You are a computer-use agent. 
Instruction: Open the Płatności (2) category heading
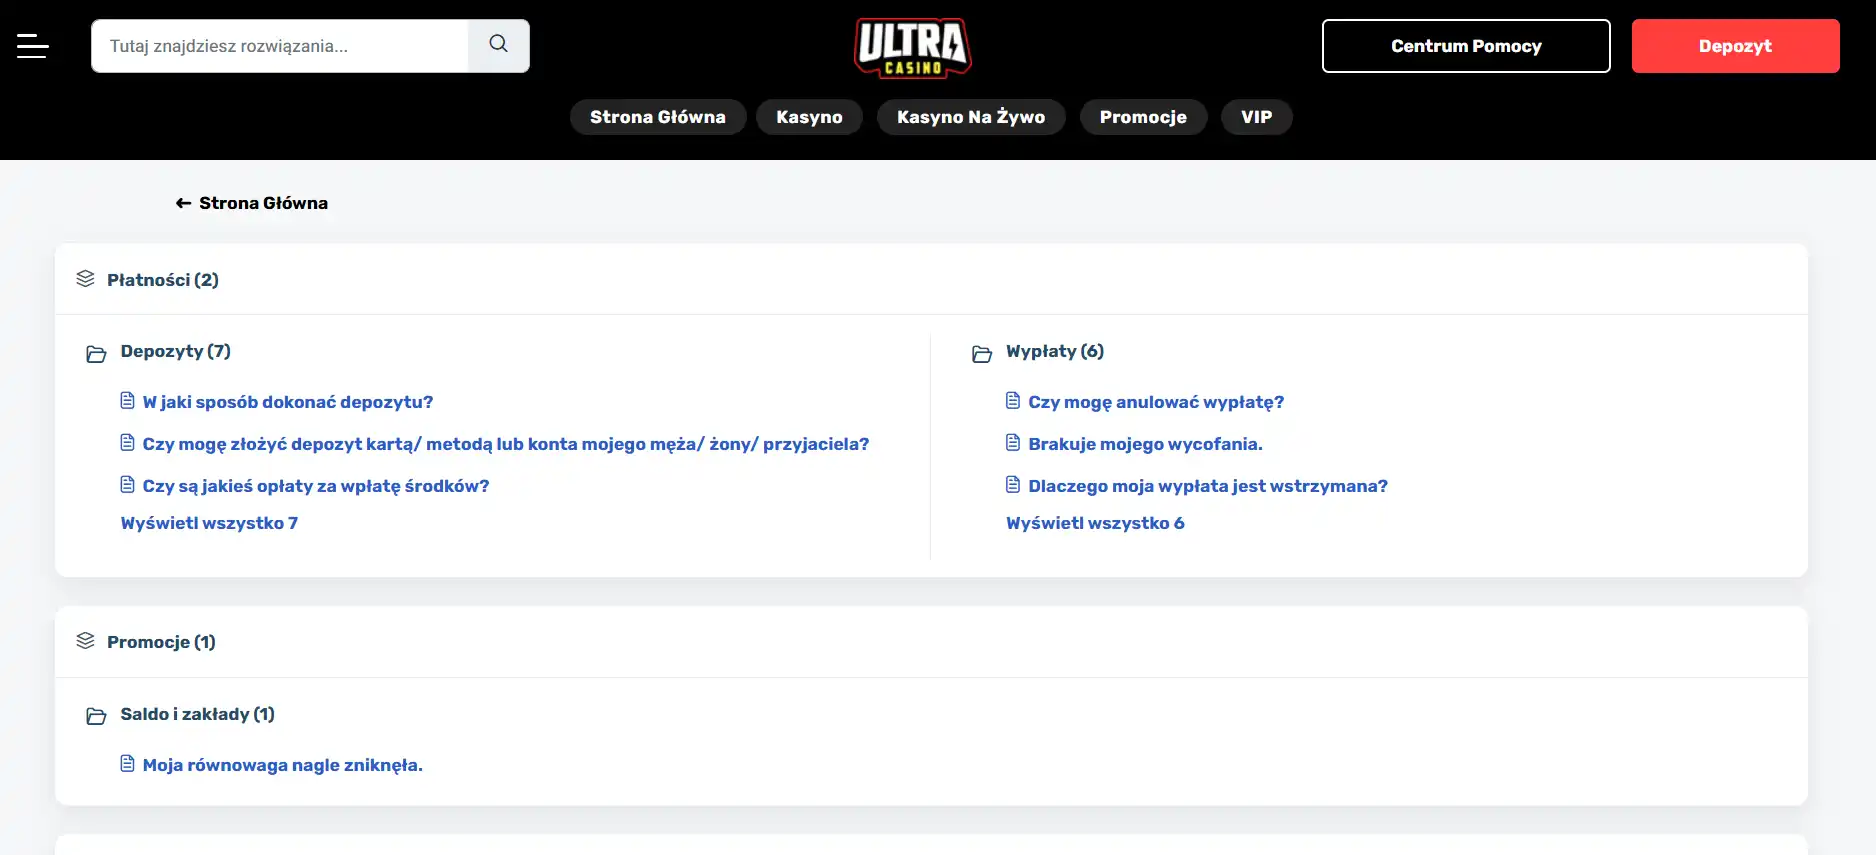(x=163, y=280)
